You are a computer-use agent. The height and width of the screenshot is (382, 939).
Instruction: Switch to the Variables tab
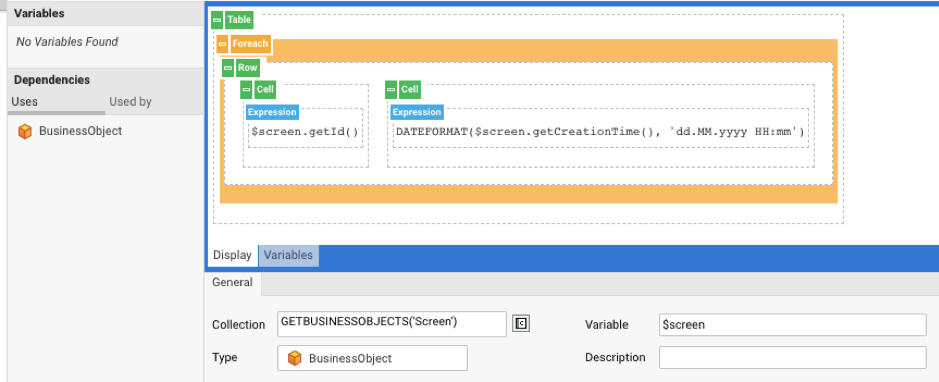click(x=289, y=255)
